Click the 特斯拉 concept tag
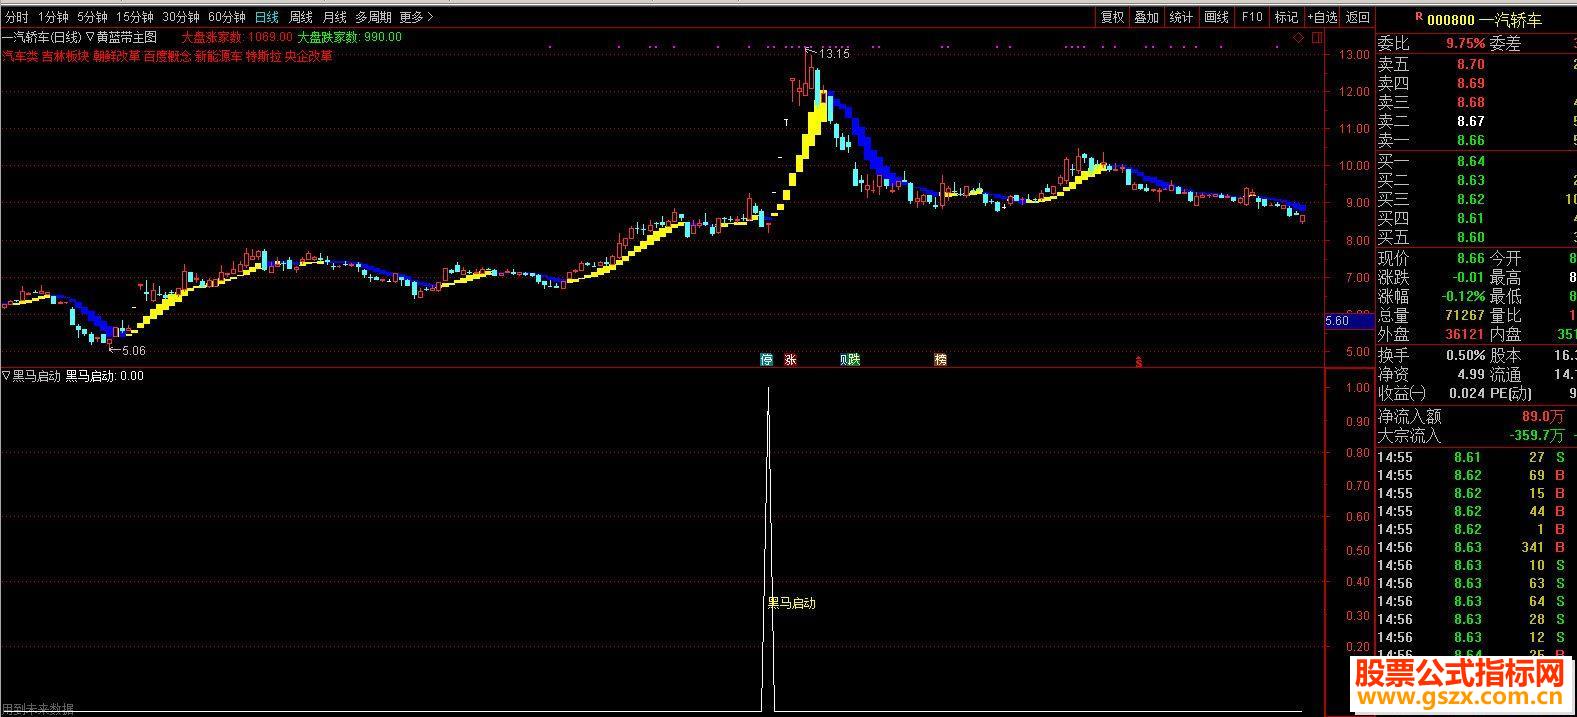This screenshot has height=717, width=1577. pos(263,56)
